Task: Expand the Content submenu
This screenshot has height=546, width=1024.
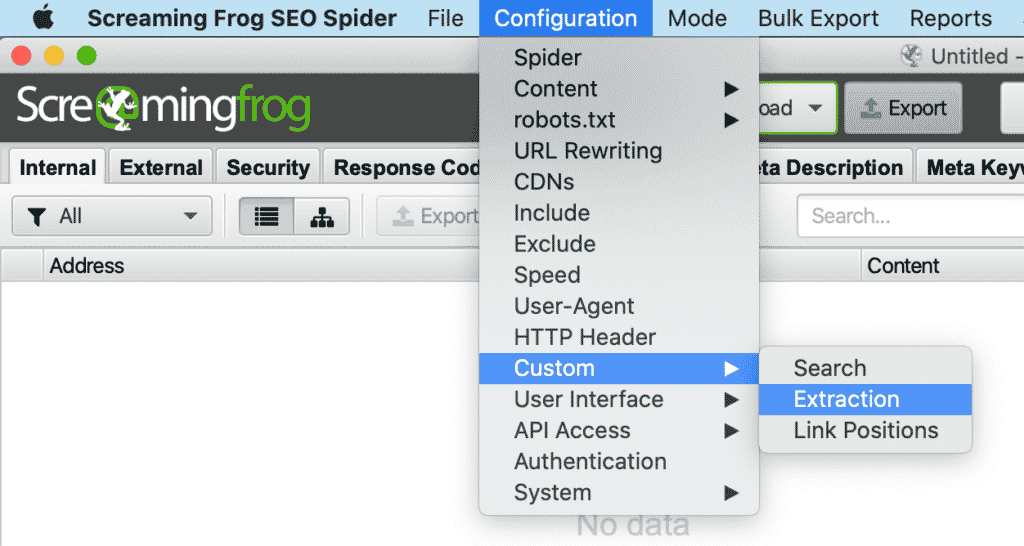Action: tap(619, 89)
